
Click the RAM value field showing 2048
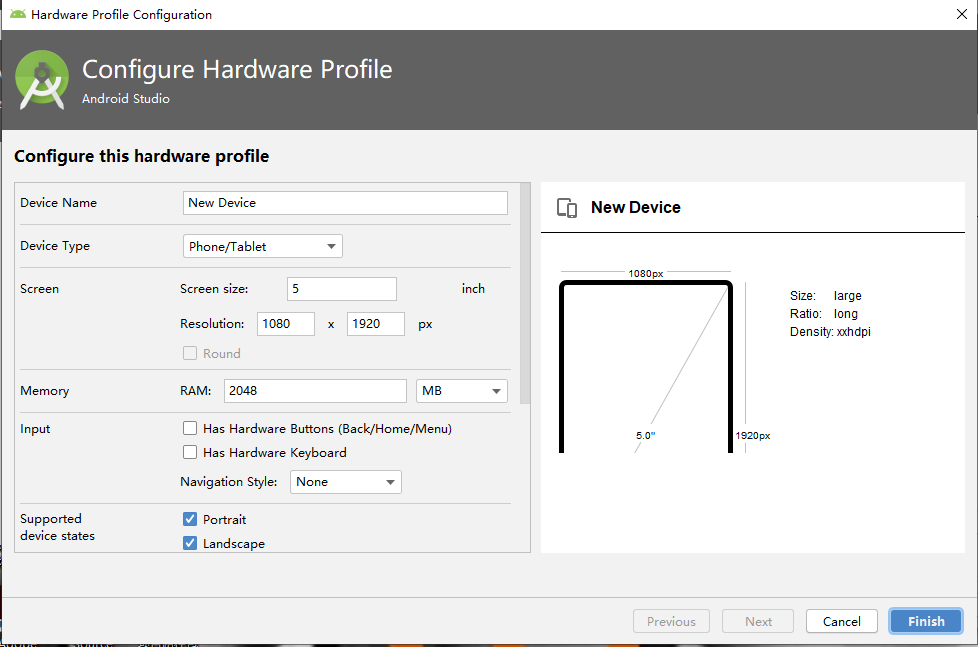(x=315, y=391)
